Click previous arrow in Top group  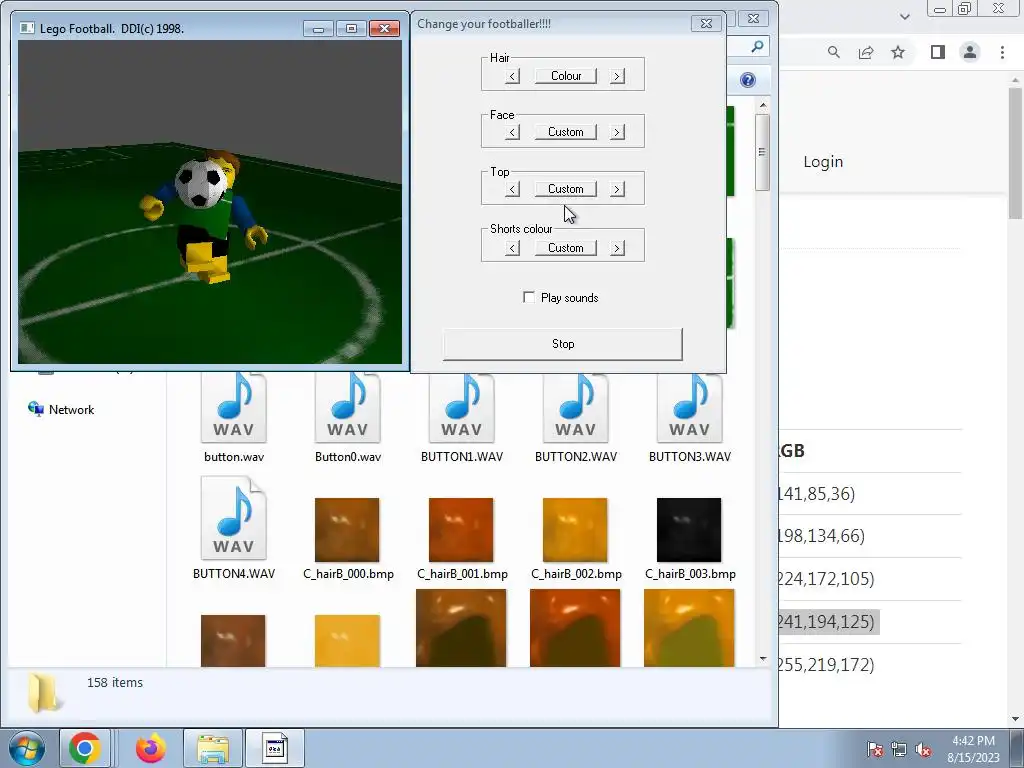click(x=513, y=189)
